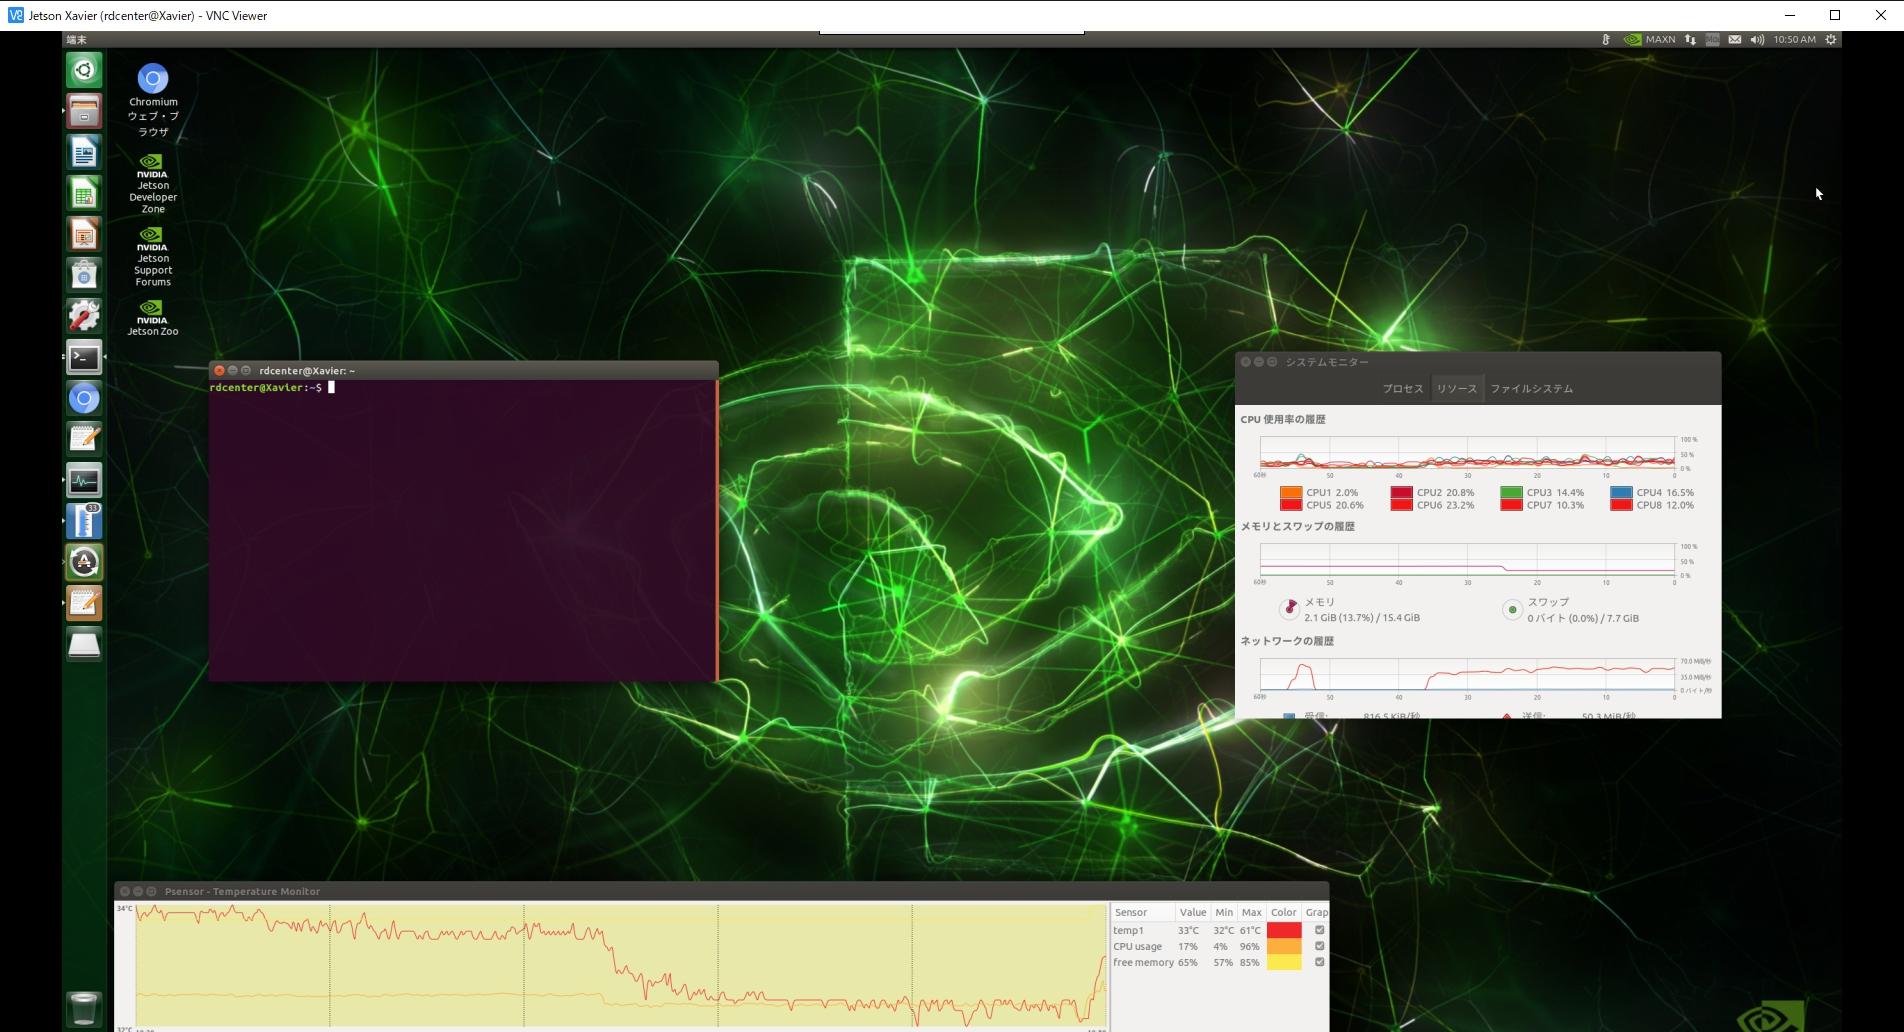Viewport: 1904px width, 1032px height.
Task: Launch LibreOffice Writer from the launcher
Action: pyautogui.click(x=84, y=152)
